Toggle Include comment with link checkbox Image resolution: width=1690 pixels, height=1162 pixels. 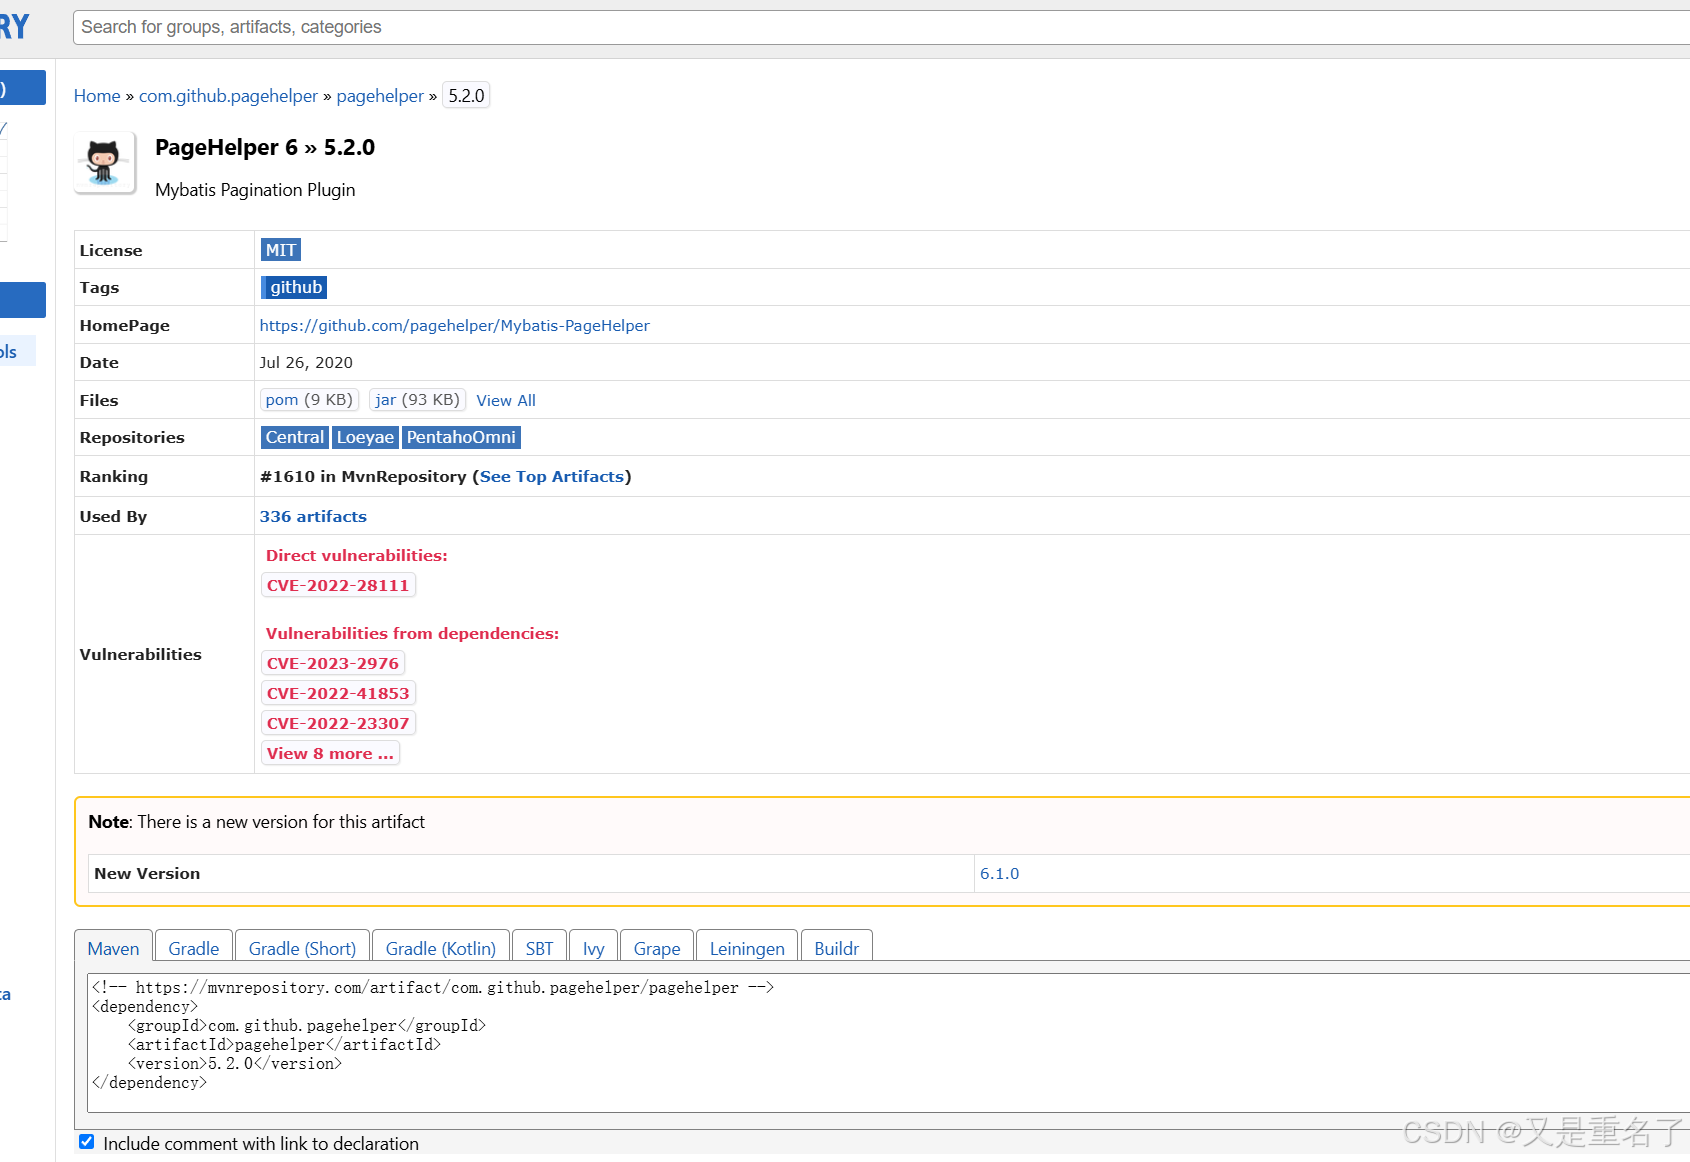click(87, 1142)
